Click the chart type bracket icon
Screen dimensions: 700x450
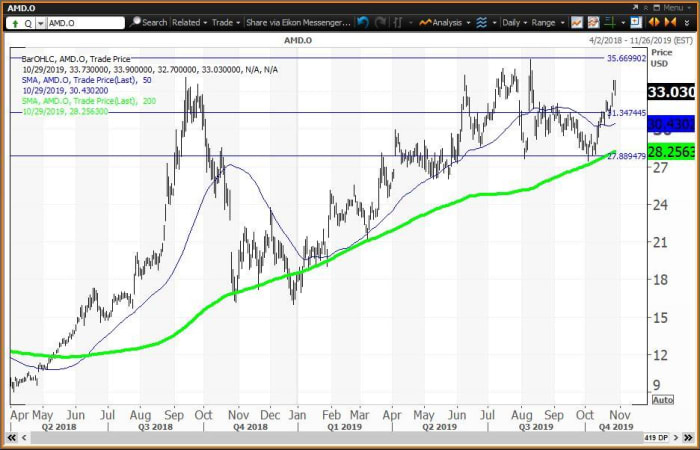(397, 22)
